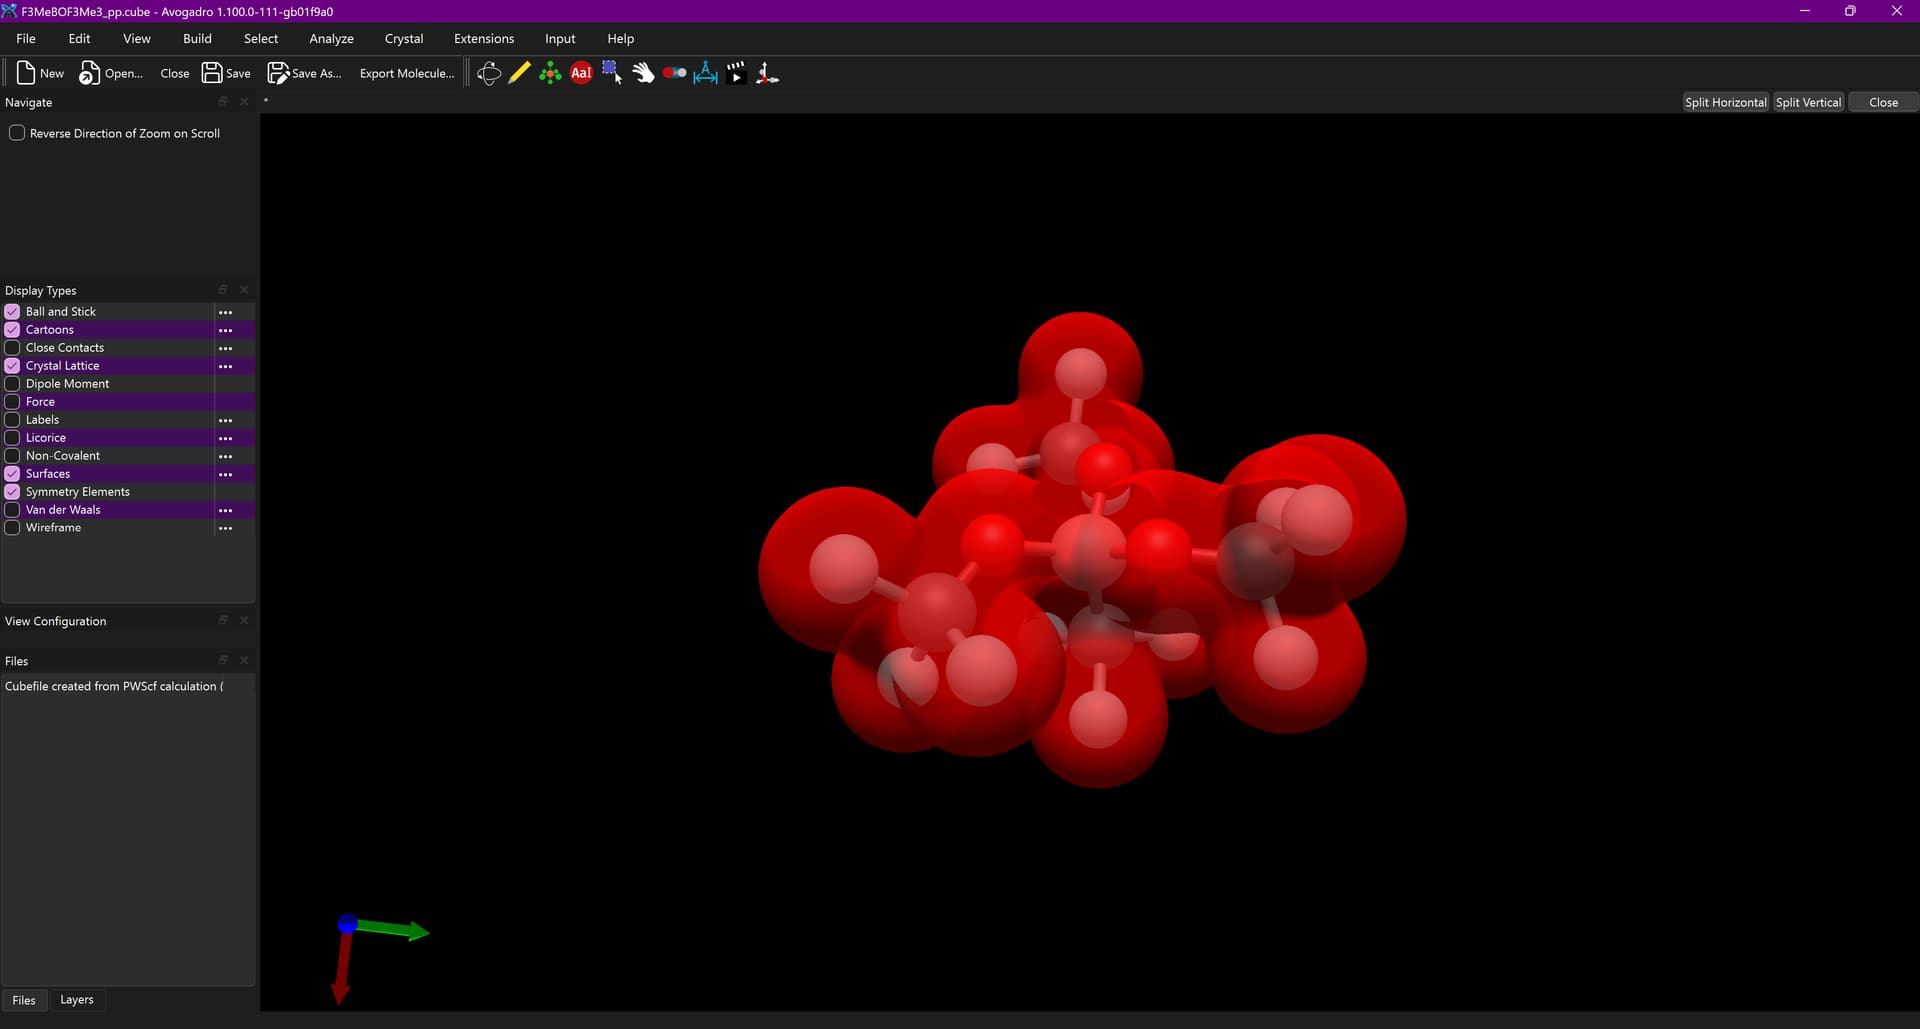Select the Draw pencil tool

(519, 73)
